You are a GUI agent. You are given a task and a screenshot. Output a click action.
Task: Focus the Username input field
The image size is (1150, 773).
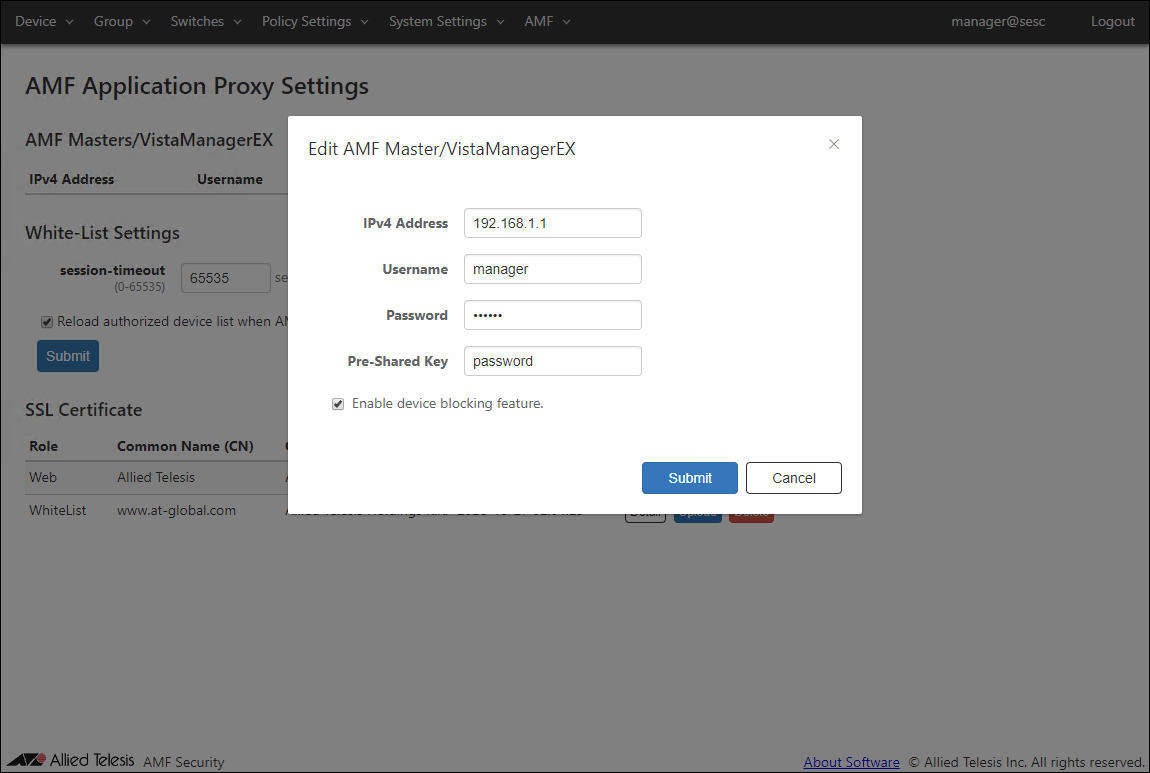click(x=552, y=269)
